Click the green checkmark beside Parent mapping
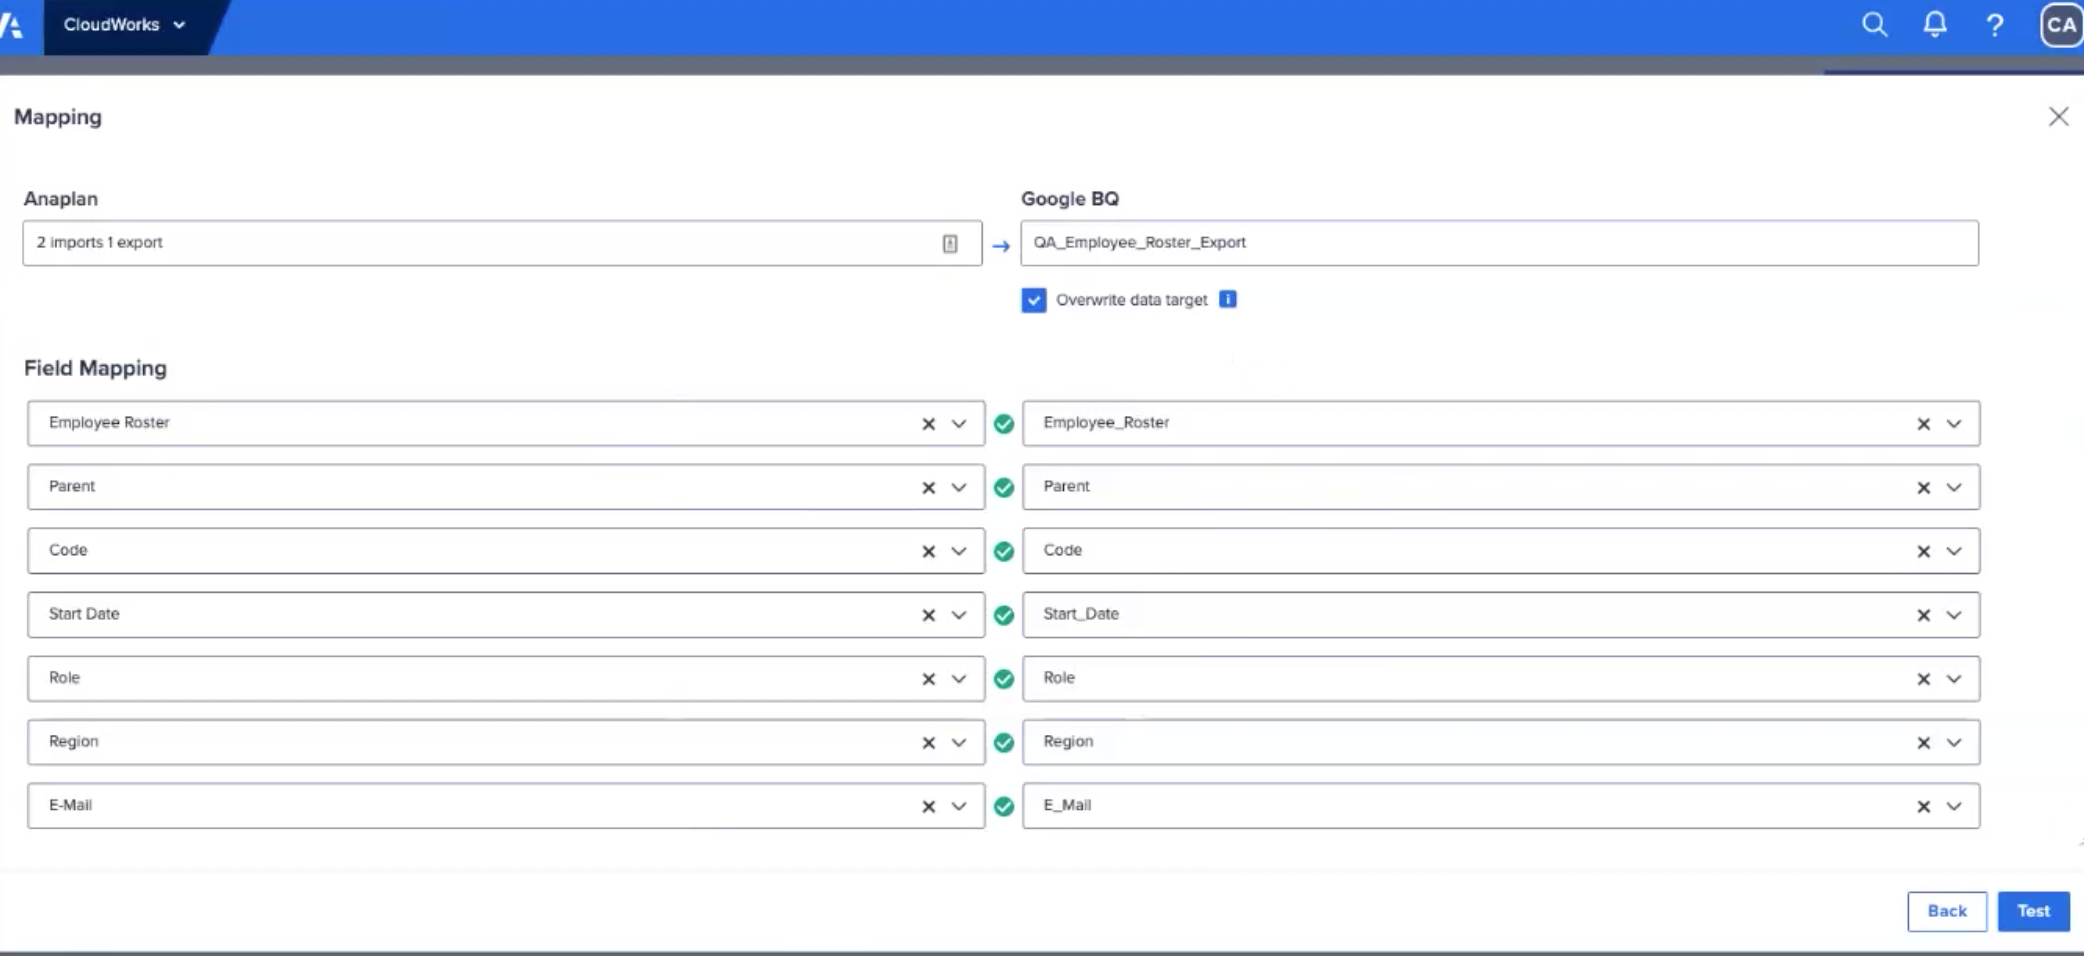Viewport: 2084px width, 956px height. tap(1004, 487)
